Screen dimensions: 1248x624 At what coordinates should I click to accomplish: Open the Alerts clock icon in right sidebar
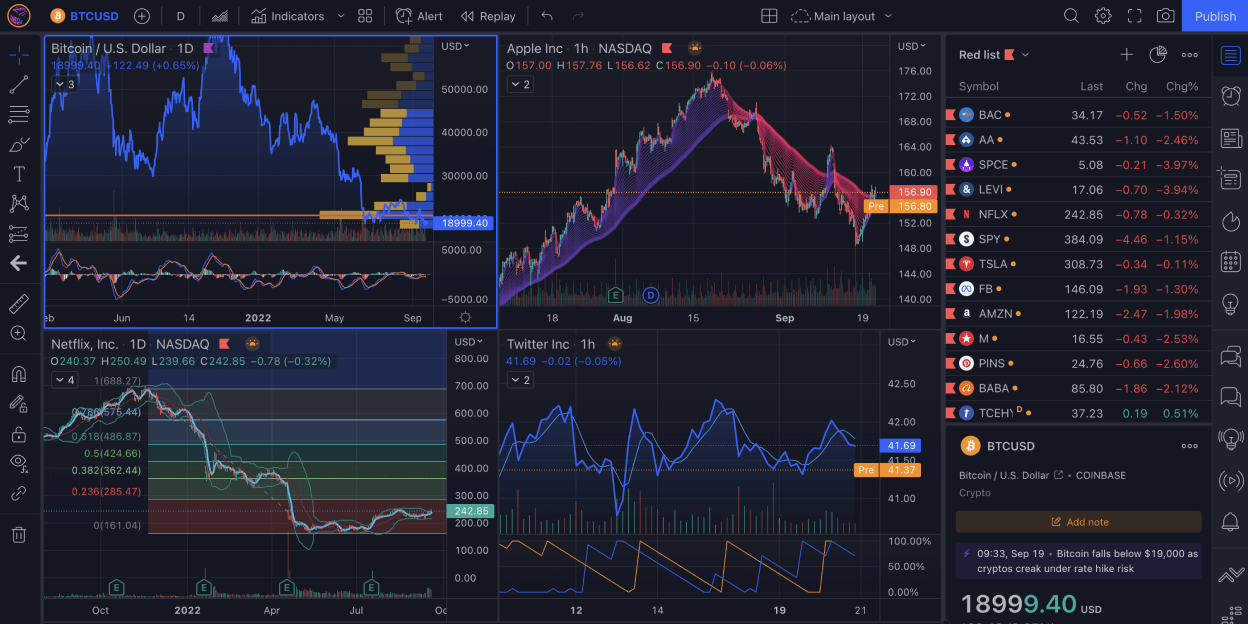1230,95
